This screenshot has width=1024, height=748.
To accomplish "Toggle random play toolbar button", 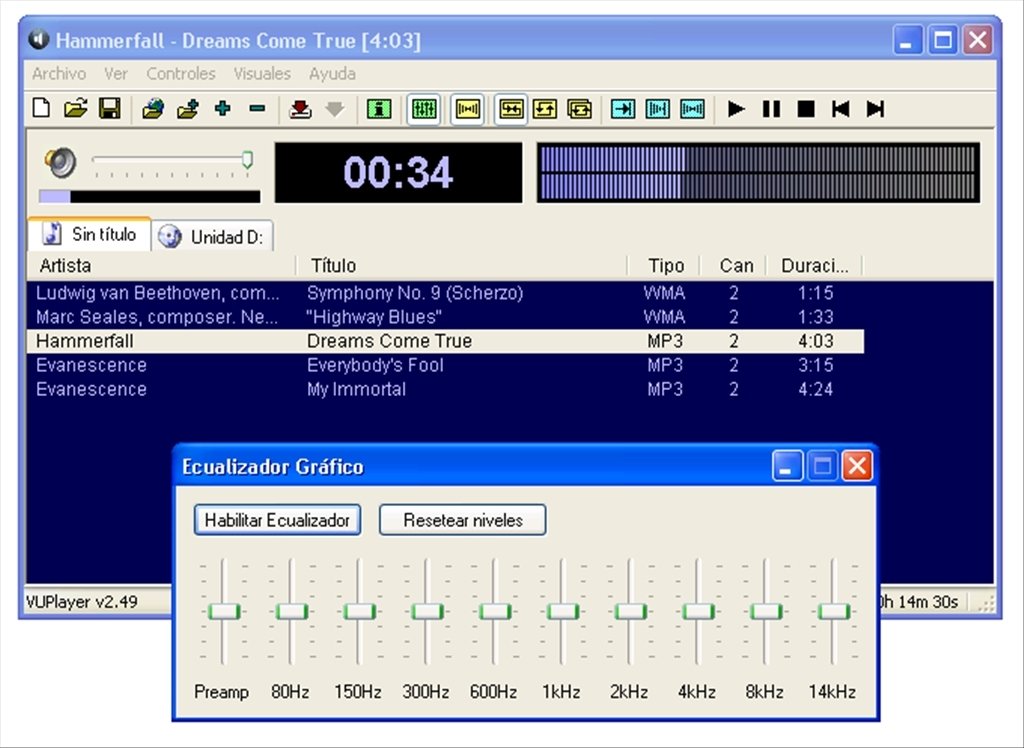I will (x=511, y=108).
